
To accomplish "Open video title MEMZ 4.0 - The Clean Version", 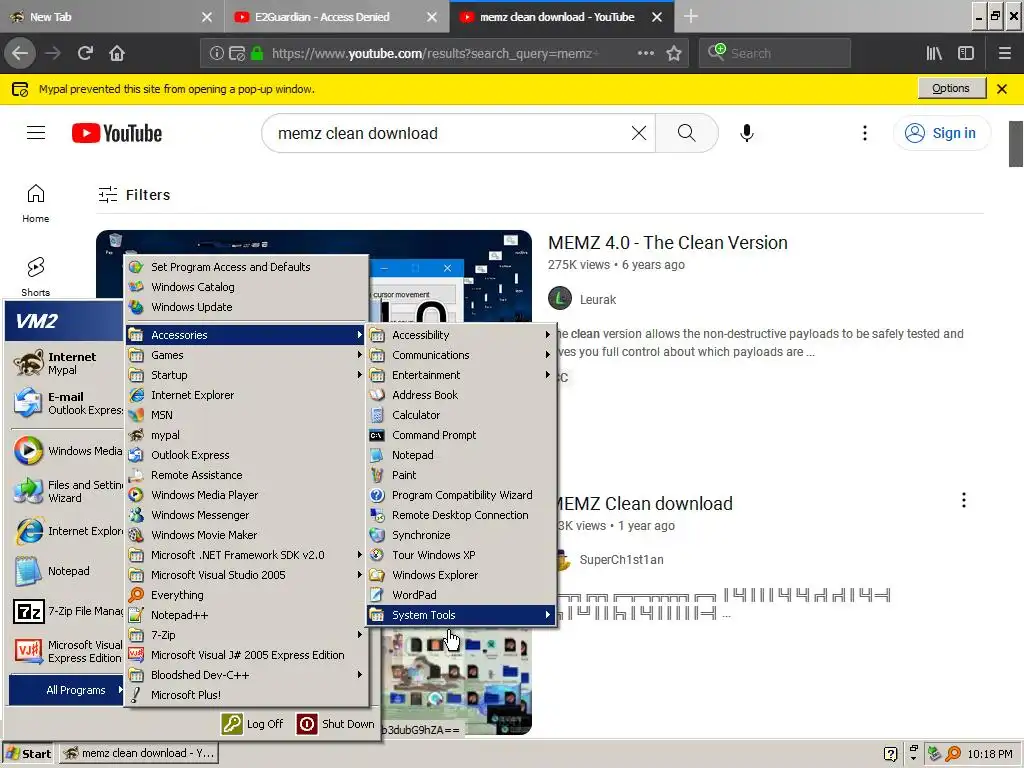I will [667, 243].
